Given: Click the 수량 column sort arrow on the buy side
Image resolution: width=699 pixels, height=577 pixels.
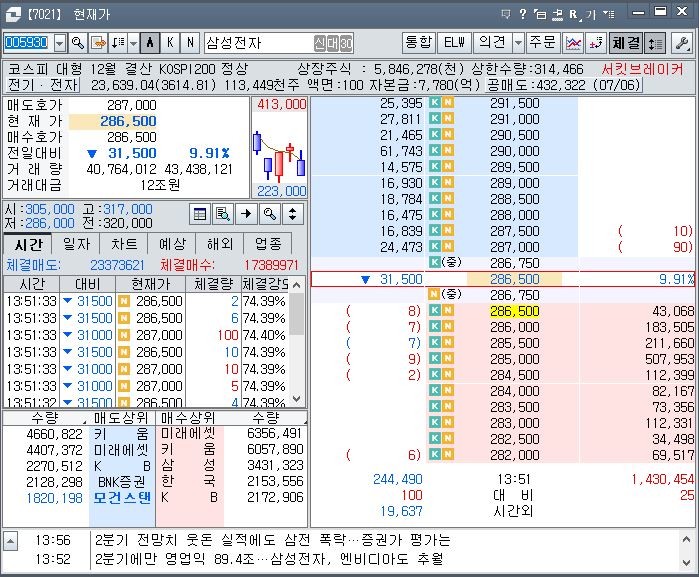Looking at the screenshot, I should [x=305, y=420].
